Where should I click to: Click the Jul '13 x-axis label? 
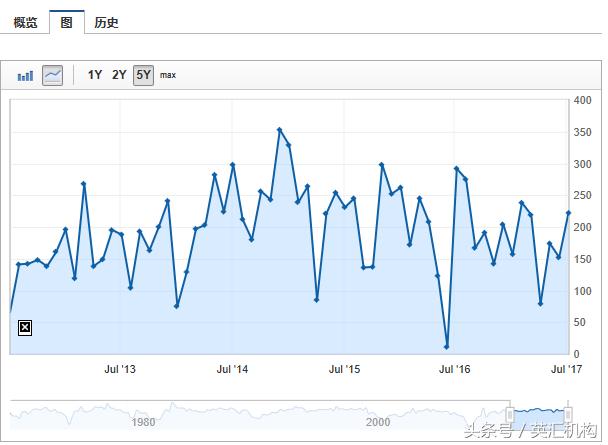[120, 370]
